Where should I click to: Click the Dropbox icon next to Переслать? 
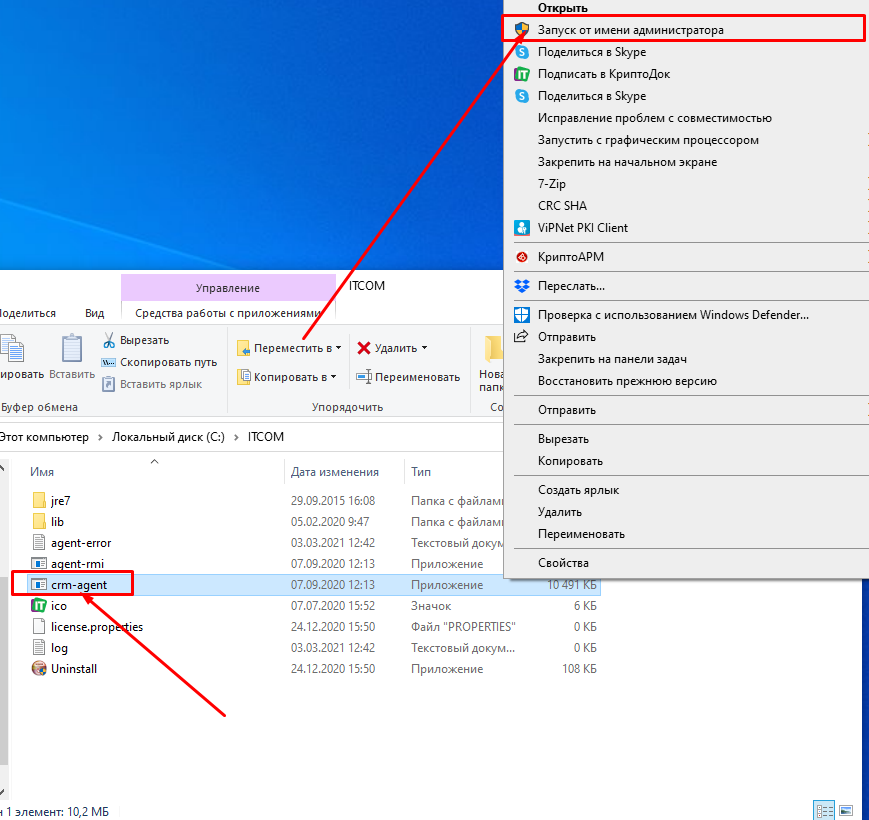point(521,286)
